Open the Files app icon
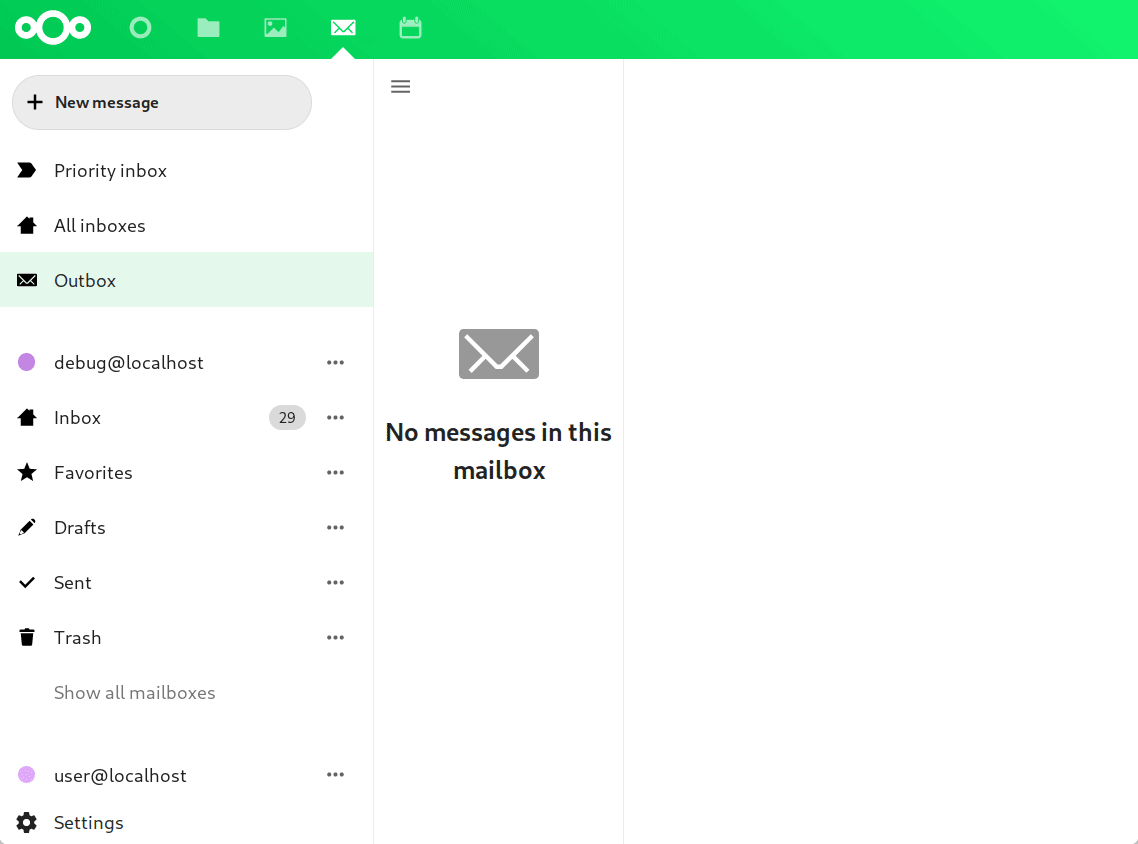Screen dimensions: 1138x844 click(208, 28)
